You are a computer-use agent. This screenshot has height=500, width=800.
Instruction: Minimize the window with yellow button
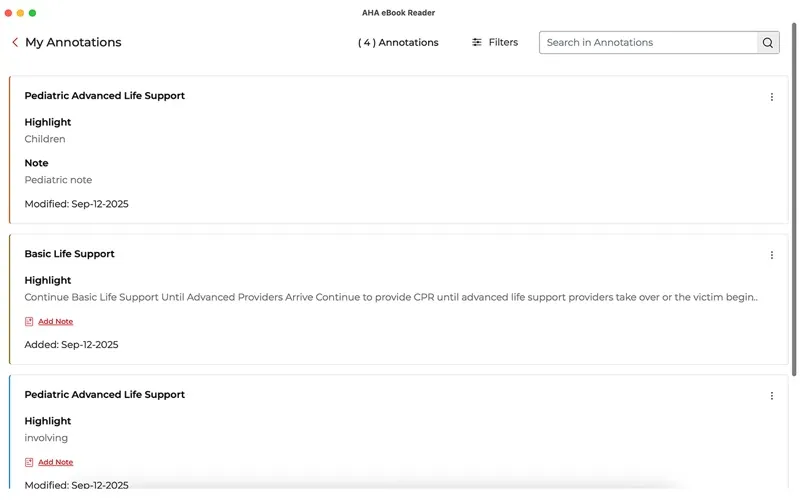(20, 13)
